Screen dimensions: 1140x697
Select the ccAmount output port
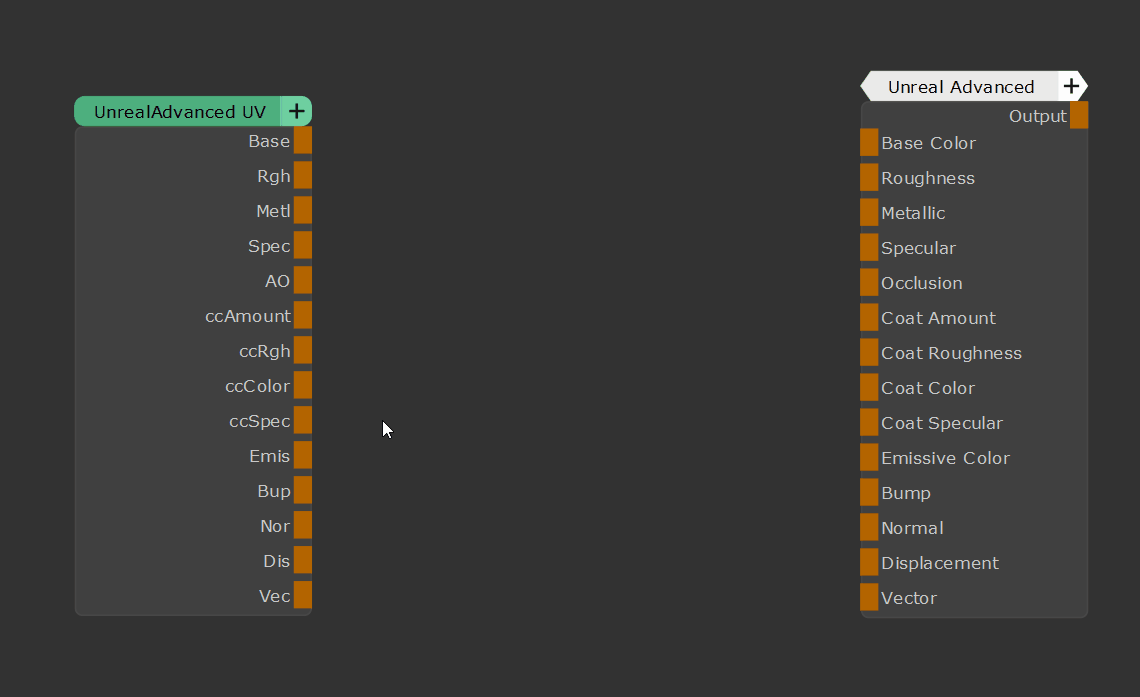click(x=302, y=315)
